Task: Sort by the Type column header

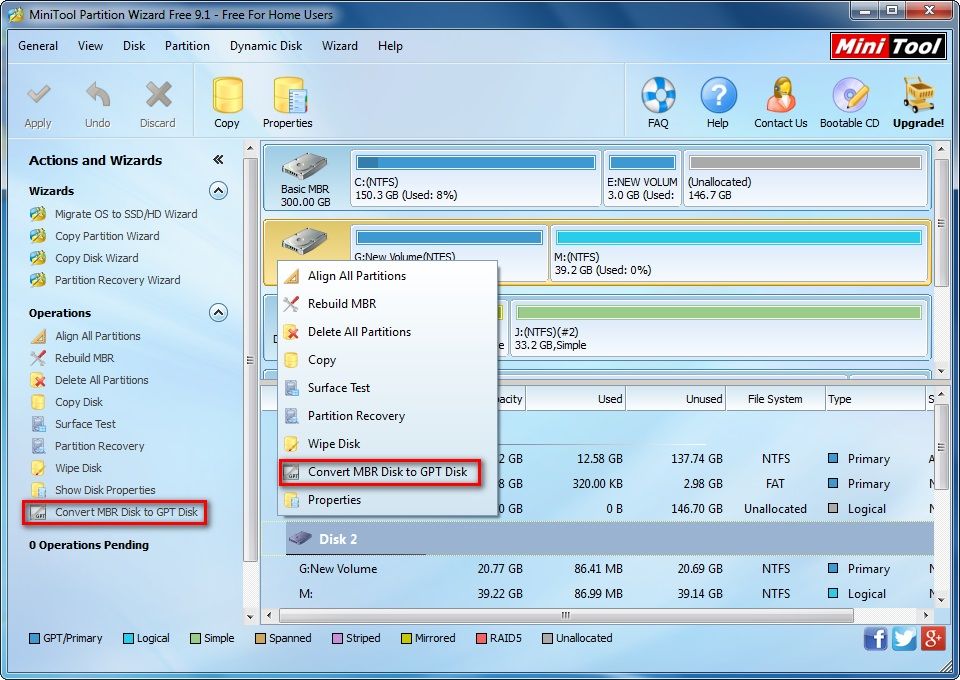Action: pyautogui.click(x=874, y=399)
